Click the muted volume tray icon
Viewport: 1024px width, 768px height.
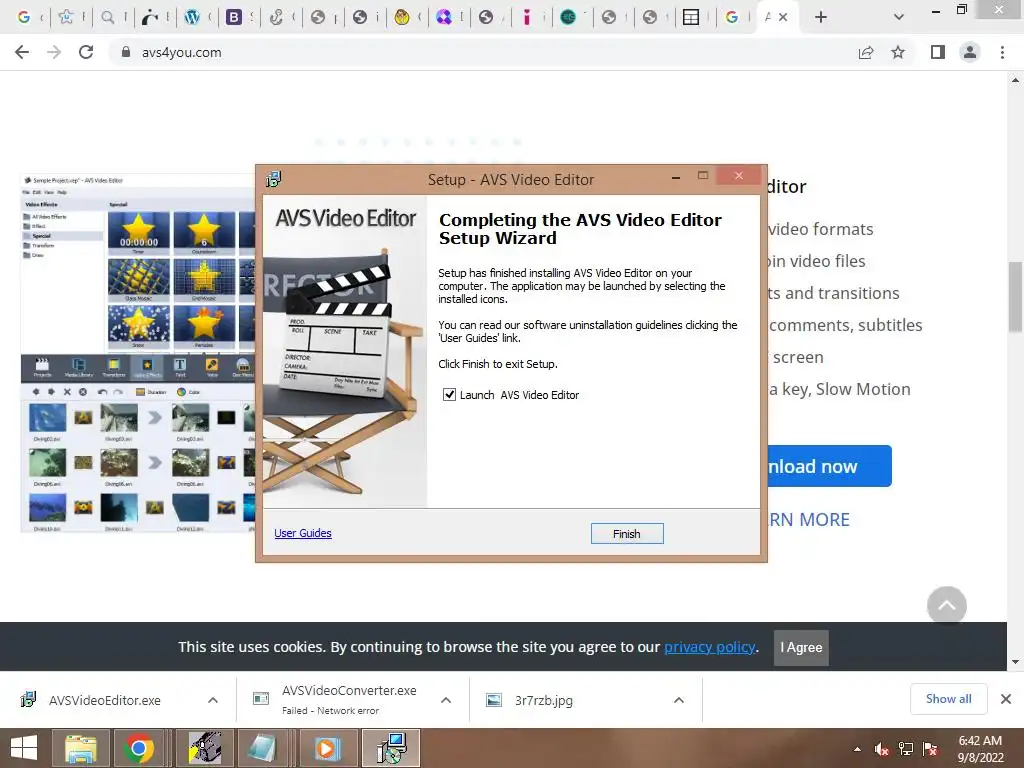click(x=882, y=749)
